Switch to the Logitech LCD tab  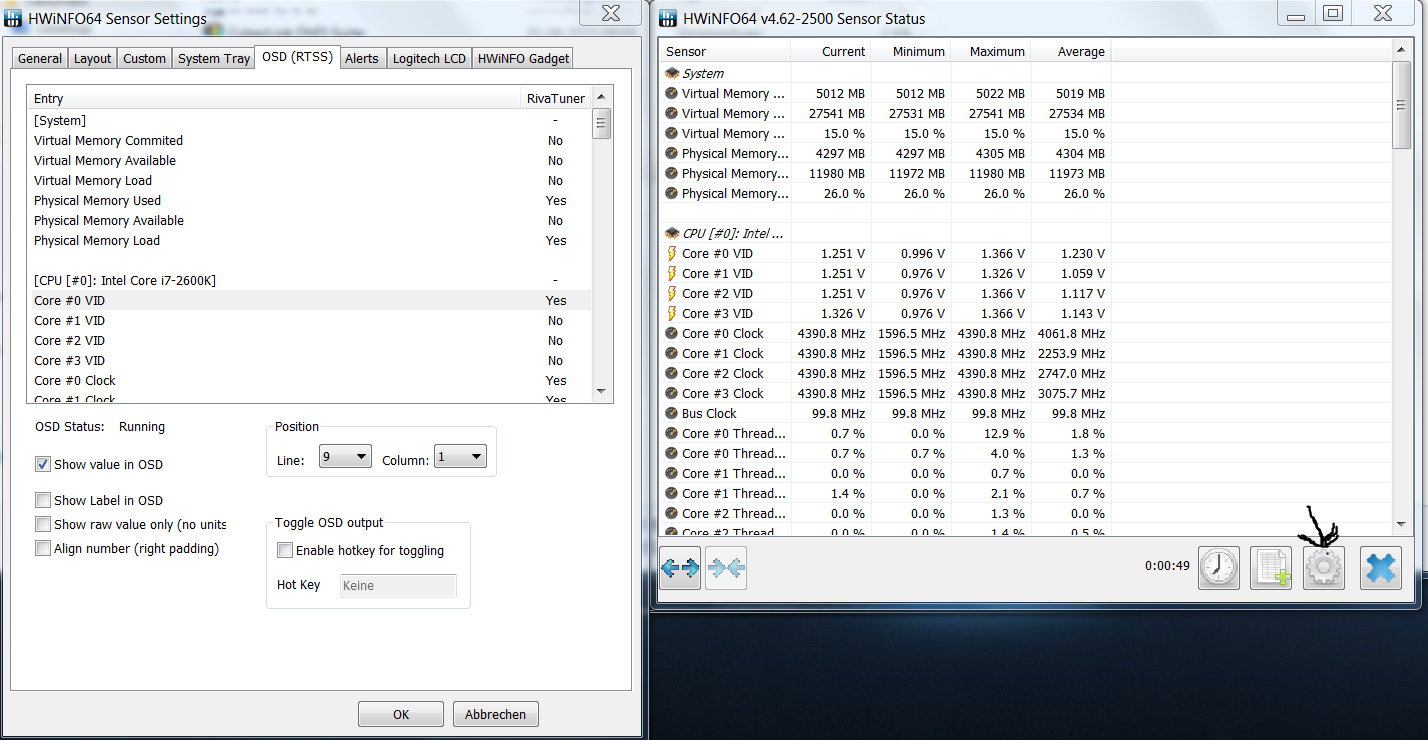(x=429, y=59)
